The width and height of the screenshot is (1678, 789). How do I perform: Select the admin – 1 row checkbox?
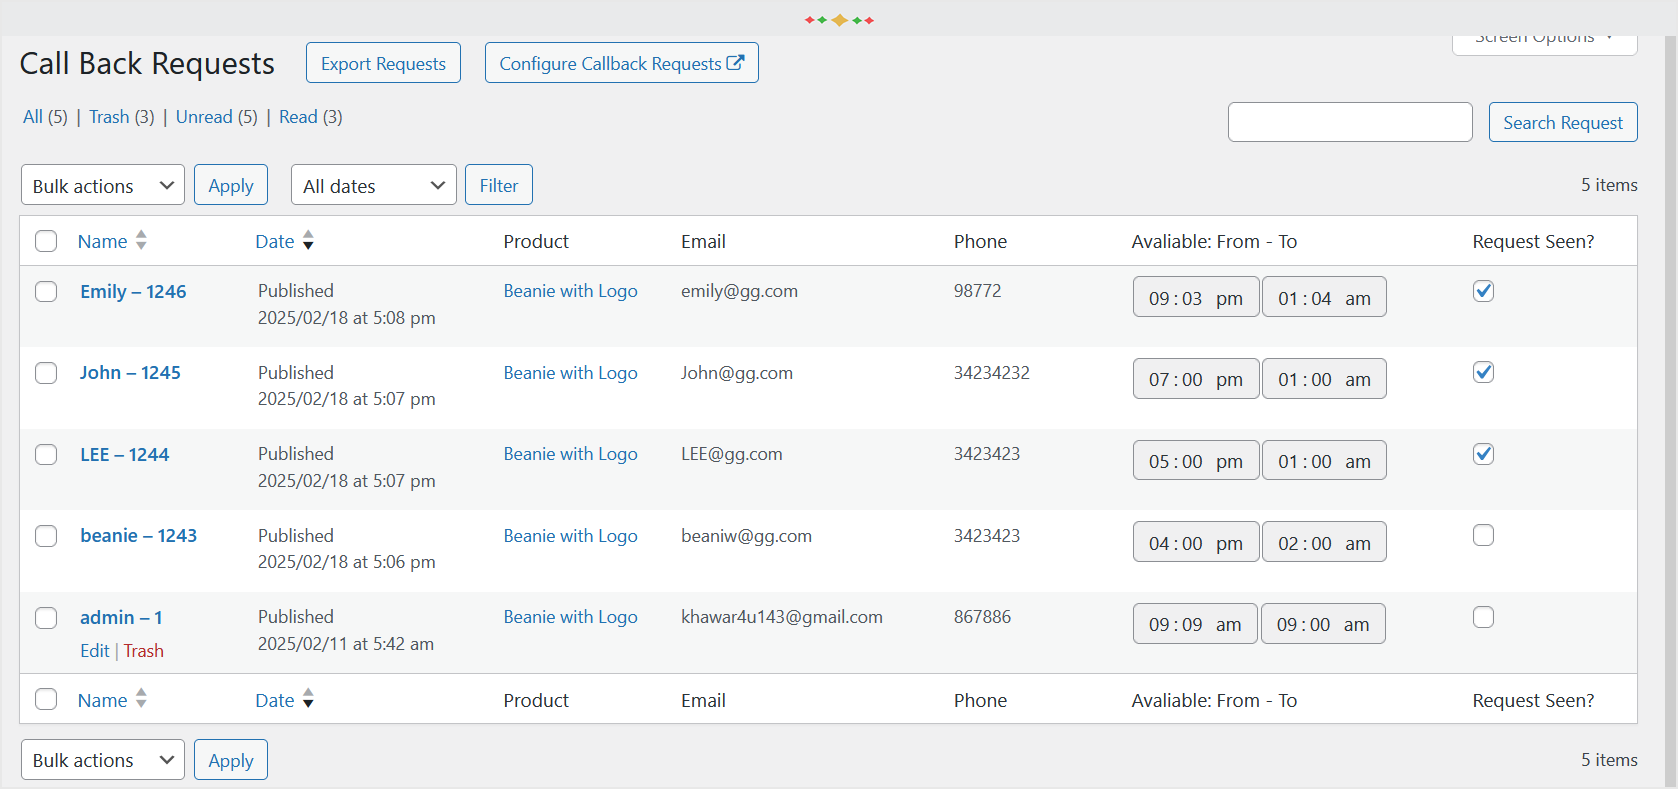(46, 618)
